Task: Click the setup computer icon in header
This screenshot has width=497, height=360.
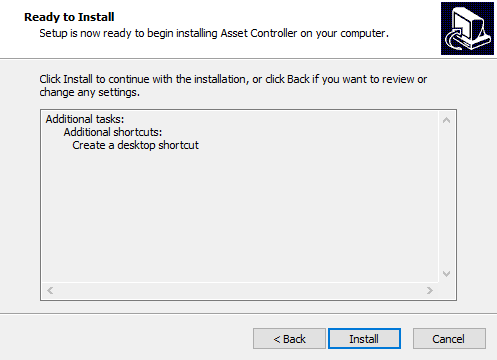Action: [x=467, y=28]
